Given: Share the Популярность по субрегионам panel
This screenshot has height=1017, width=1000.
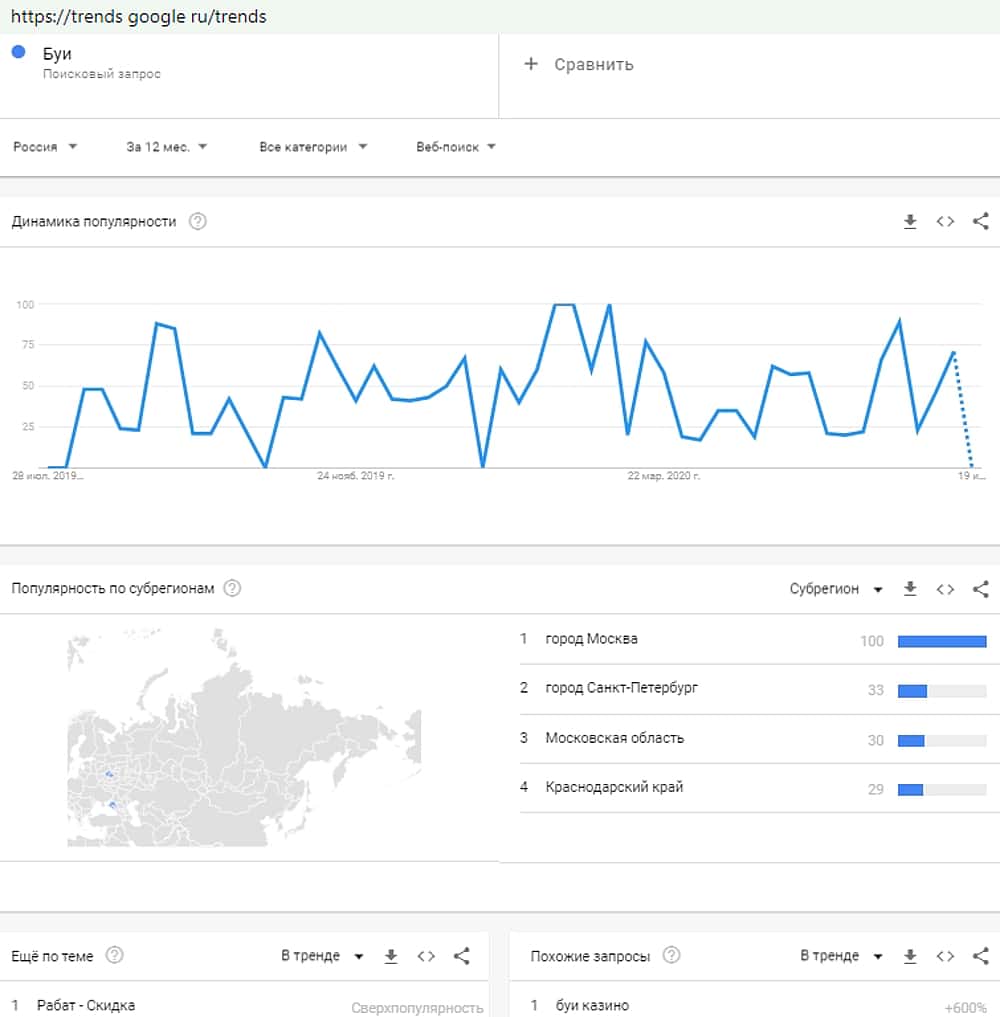Looking at the screenshot, I should [x=980, y=589].
